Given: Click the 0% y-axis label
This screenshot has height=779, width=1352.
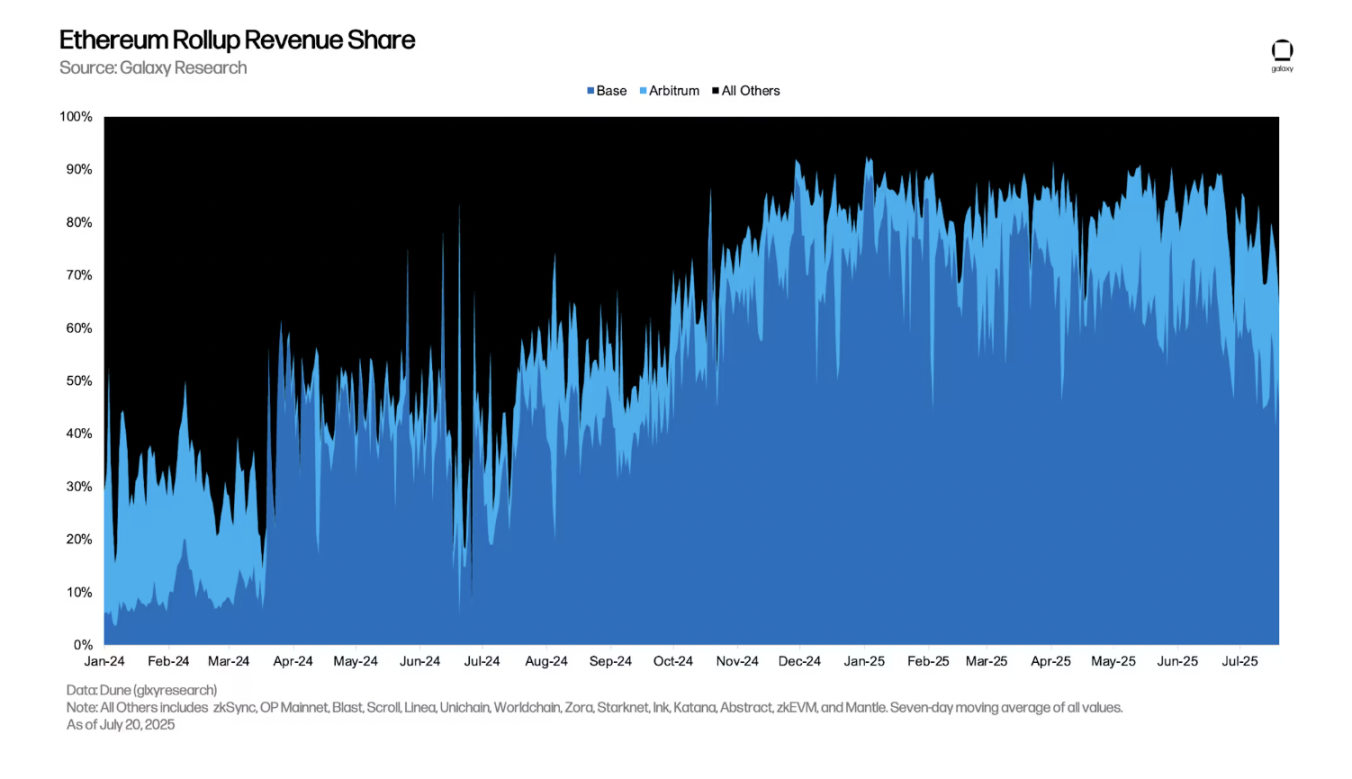Looking at the screenshot, I should pos(83,645).
